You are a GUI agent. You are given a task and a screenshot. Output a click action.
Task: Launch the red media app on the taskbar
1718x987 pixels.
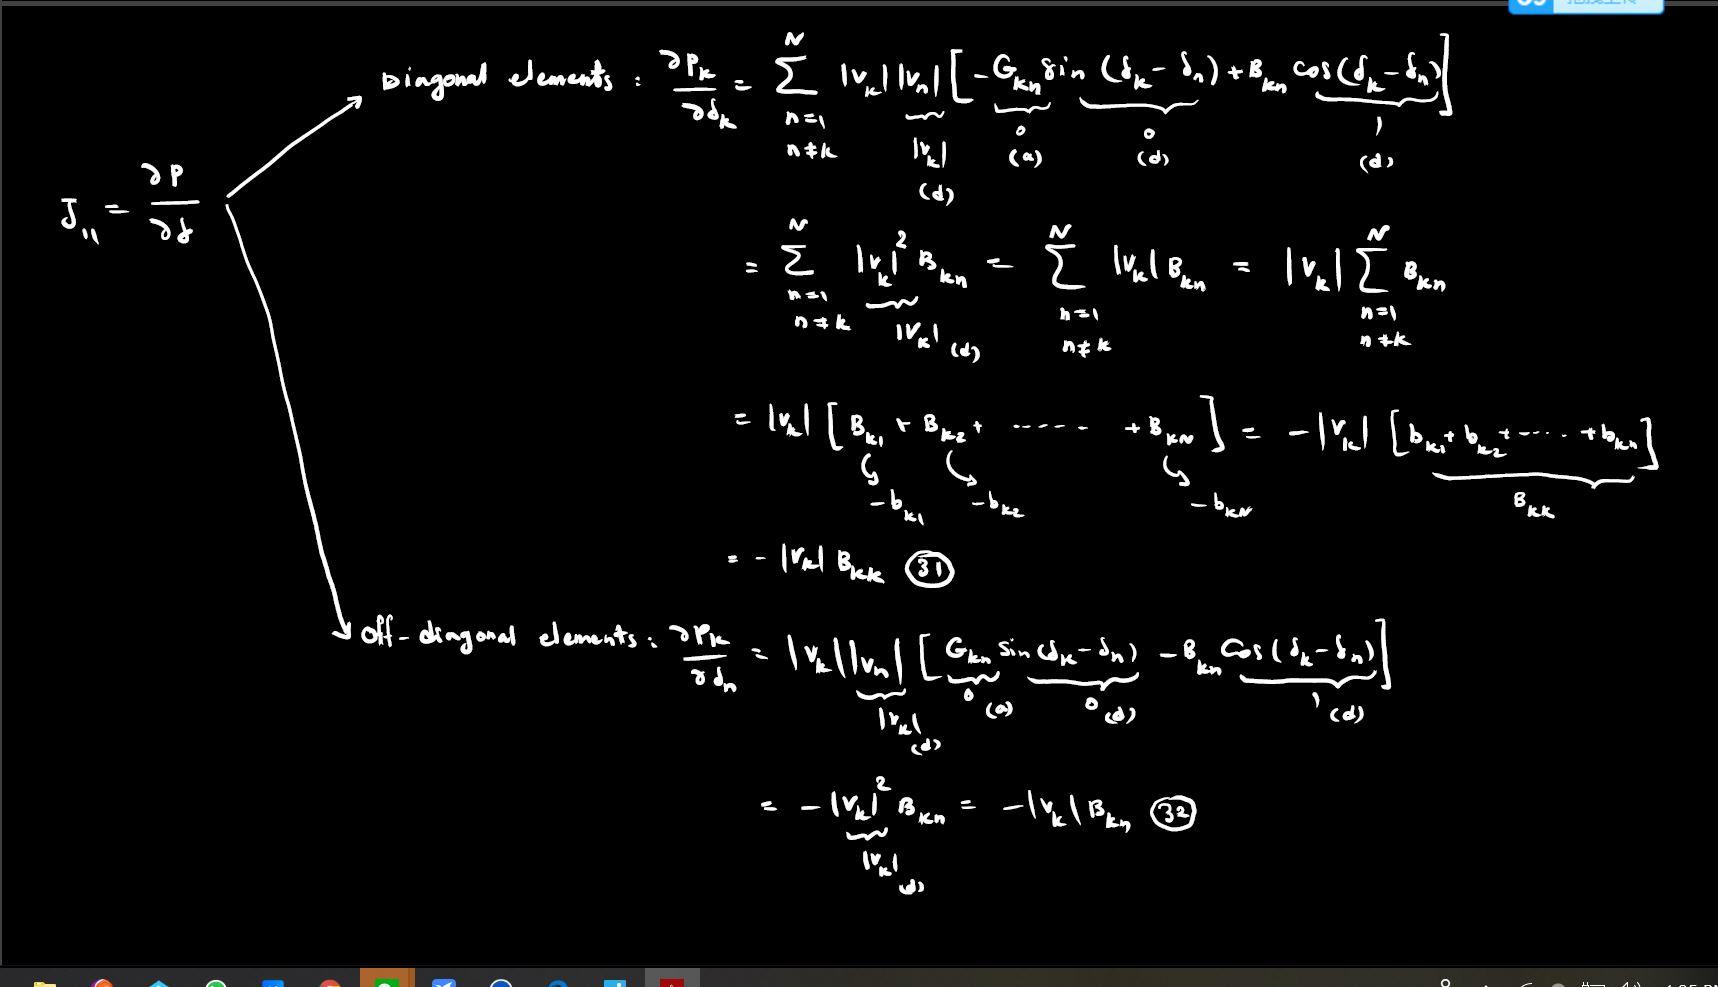(x=670, y=980)
